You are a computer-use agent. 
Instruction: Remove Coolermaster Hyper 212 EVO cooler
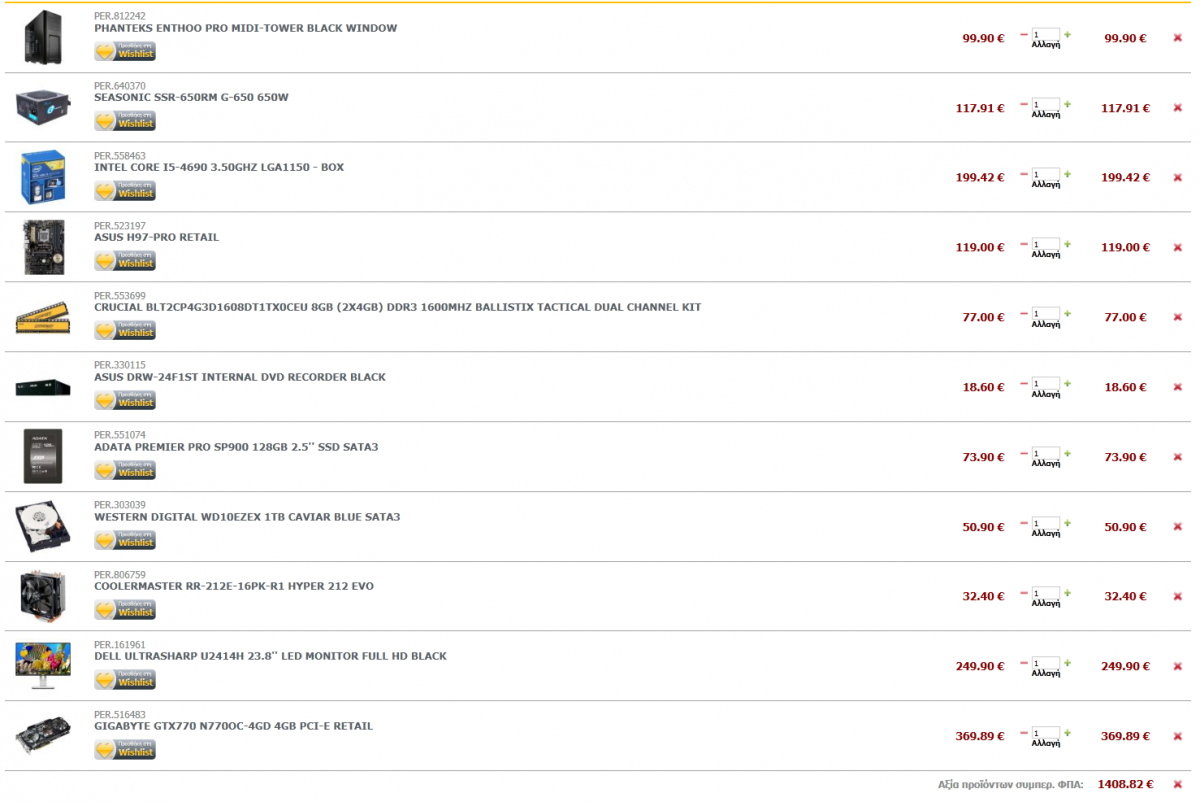1177,596
